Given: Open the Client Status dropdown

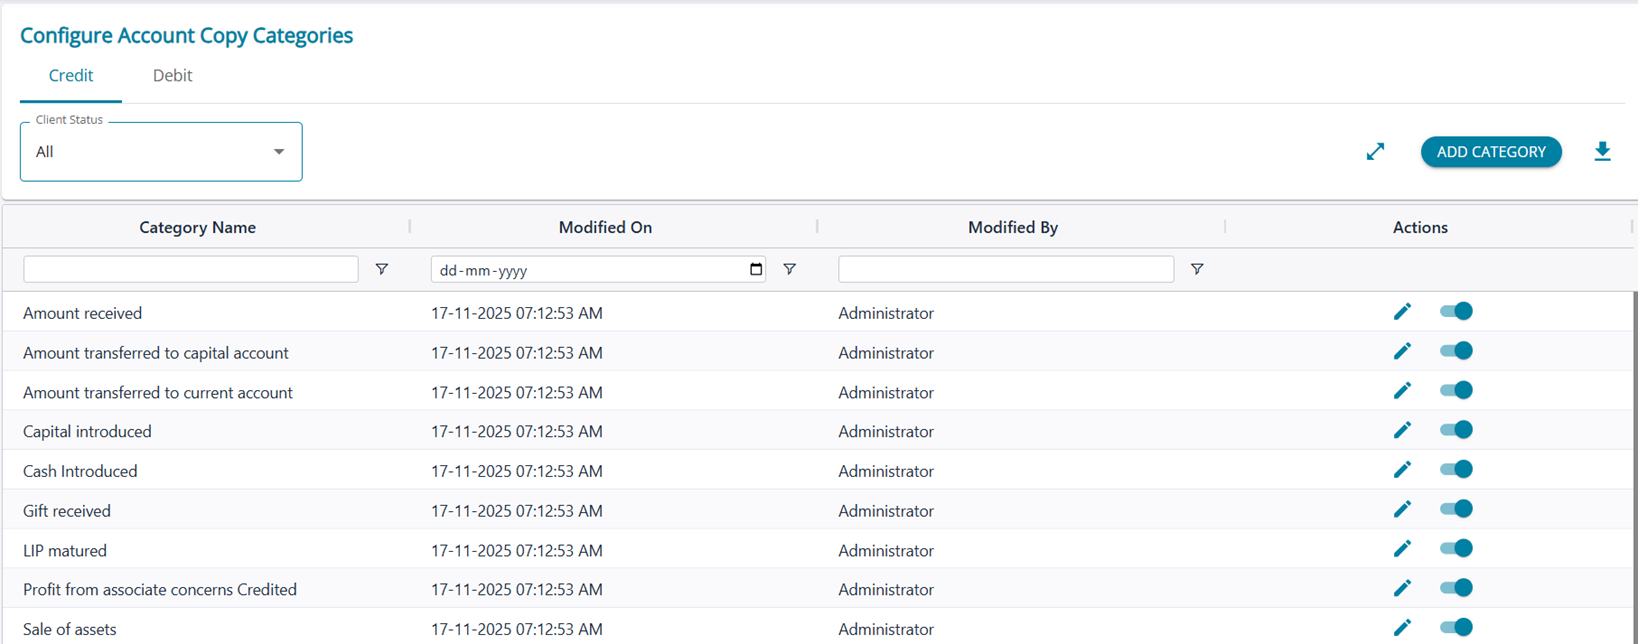Looking at the screenshot, I should coord(161,152).
